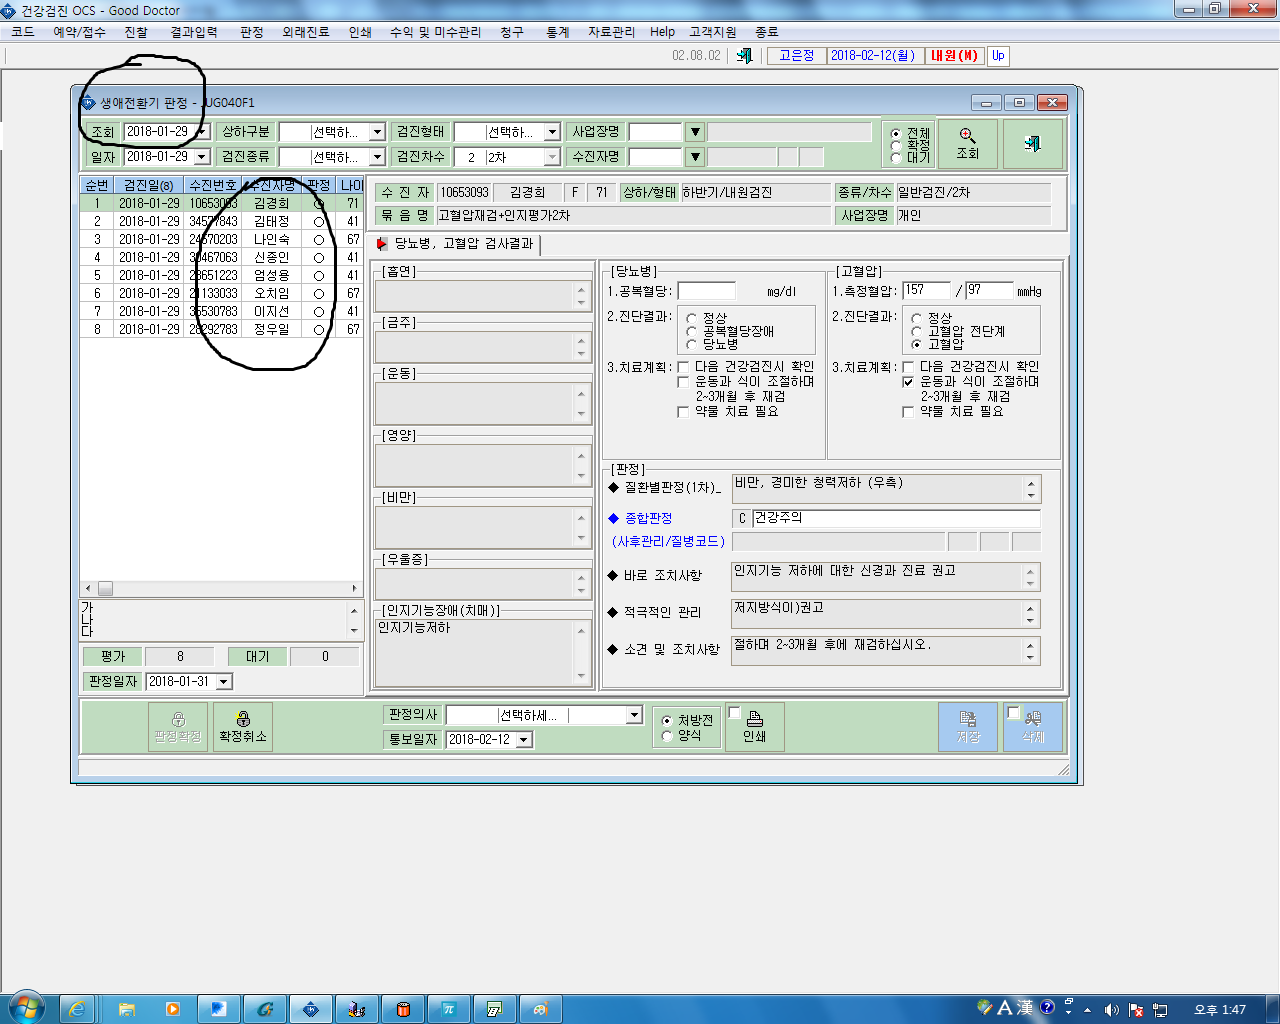Click the 저장 save icon button
The image size is (1280, 1024).
(968, 727)
